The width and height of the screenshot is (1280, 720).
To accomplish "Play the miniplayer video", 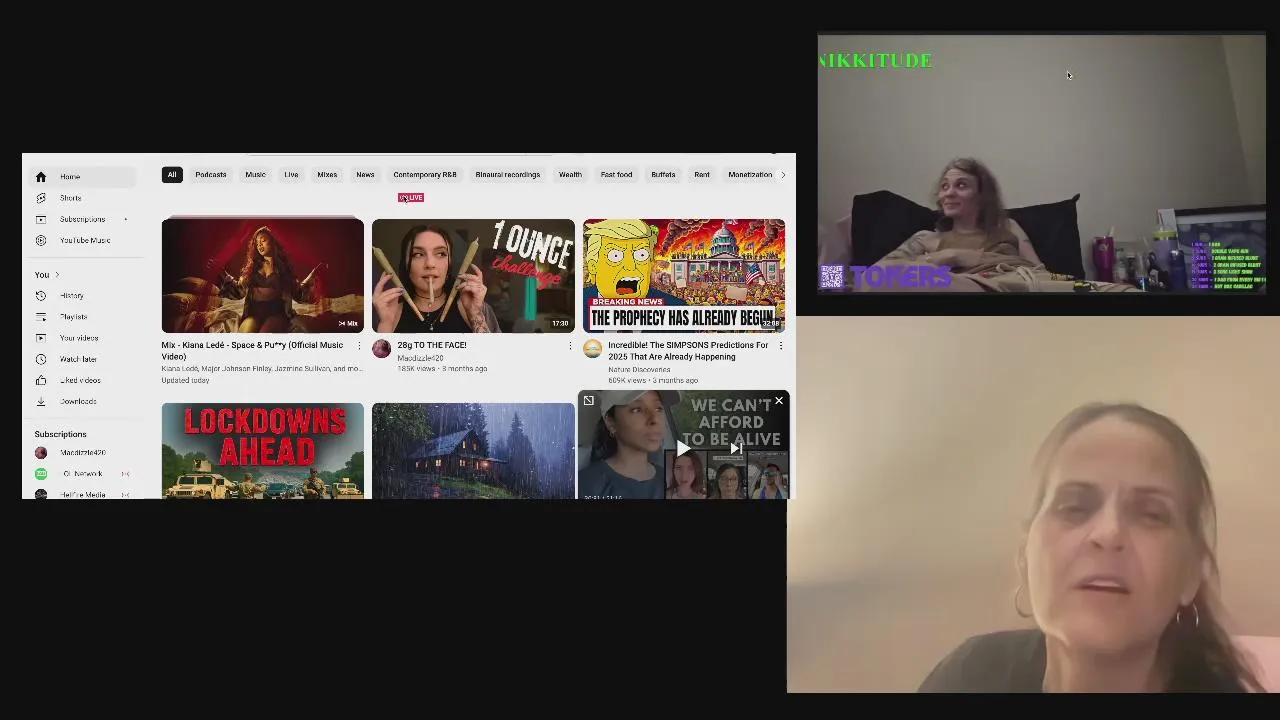I will click(x=683, y=449).
